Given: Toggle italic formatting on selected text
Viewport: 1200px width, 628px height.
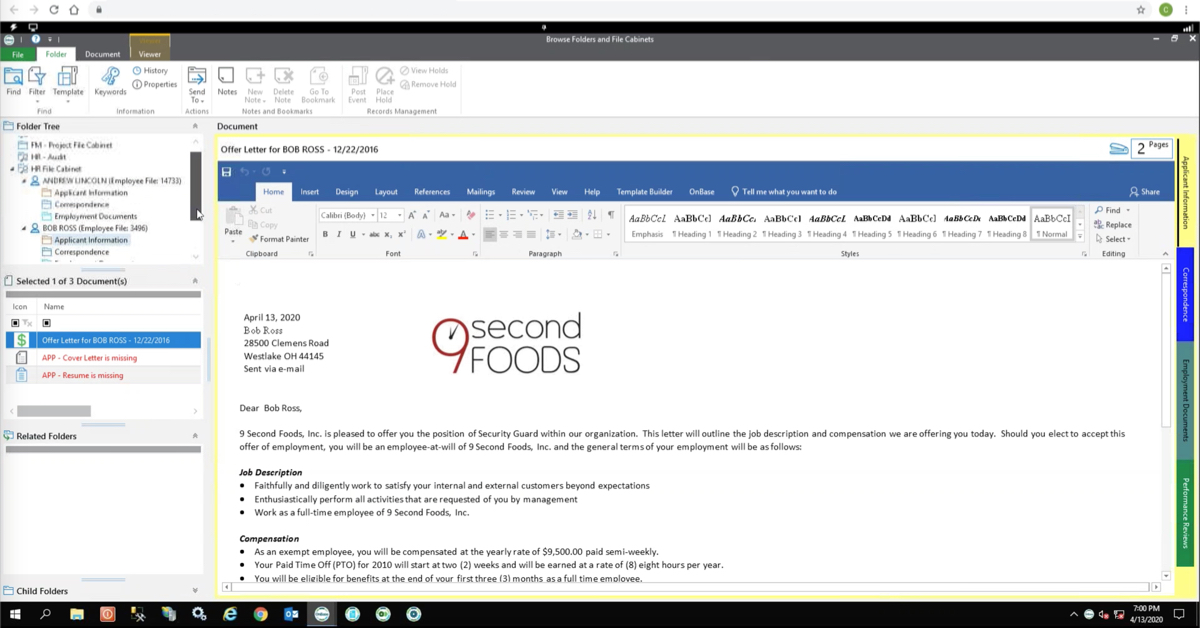Looking at the screenshot, I should pyautogui.click(x=338, y=233).
